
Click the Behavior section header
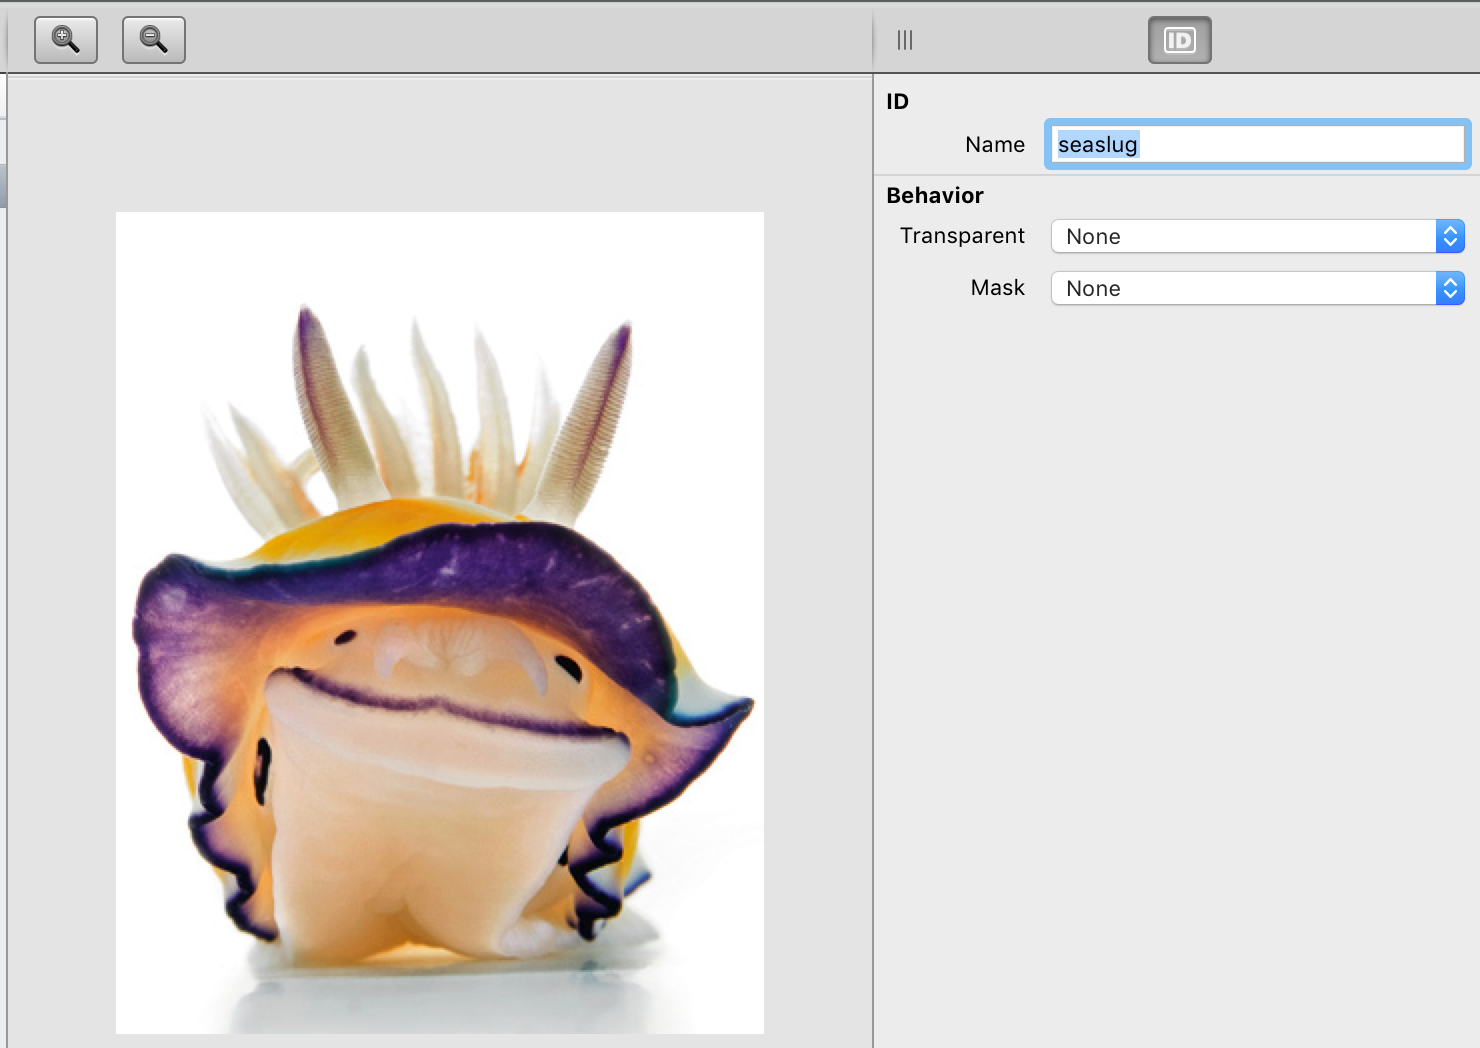(x=935, y=195)
